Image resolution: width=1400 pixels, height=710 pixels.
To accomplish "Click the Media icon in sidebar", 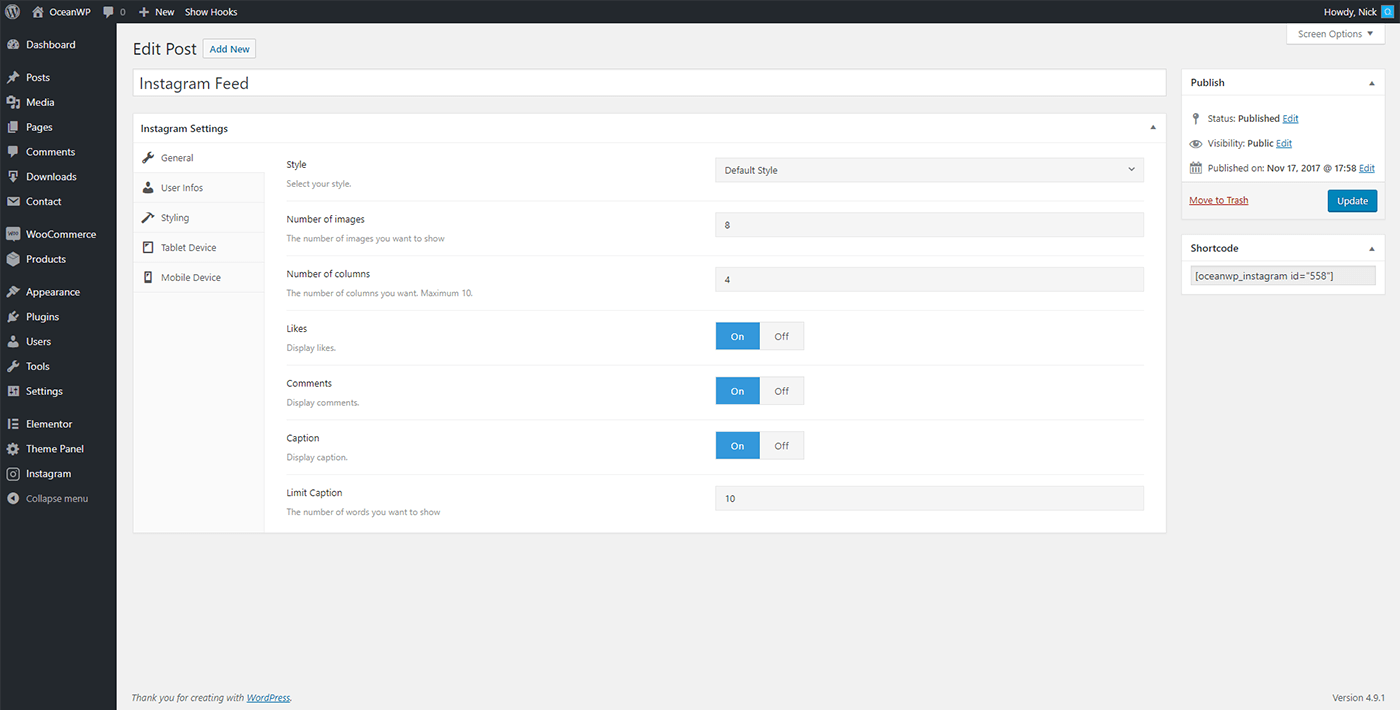I will (x=13, y=102).
